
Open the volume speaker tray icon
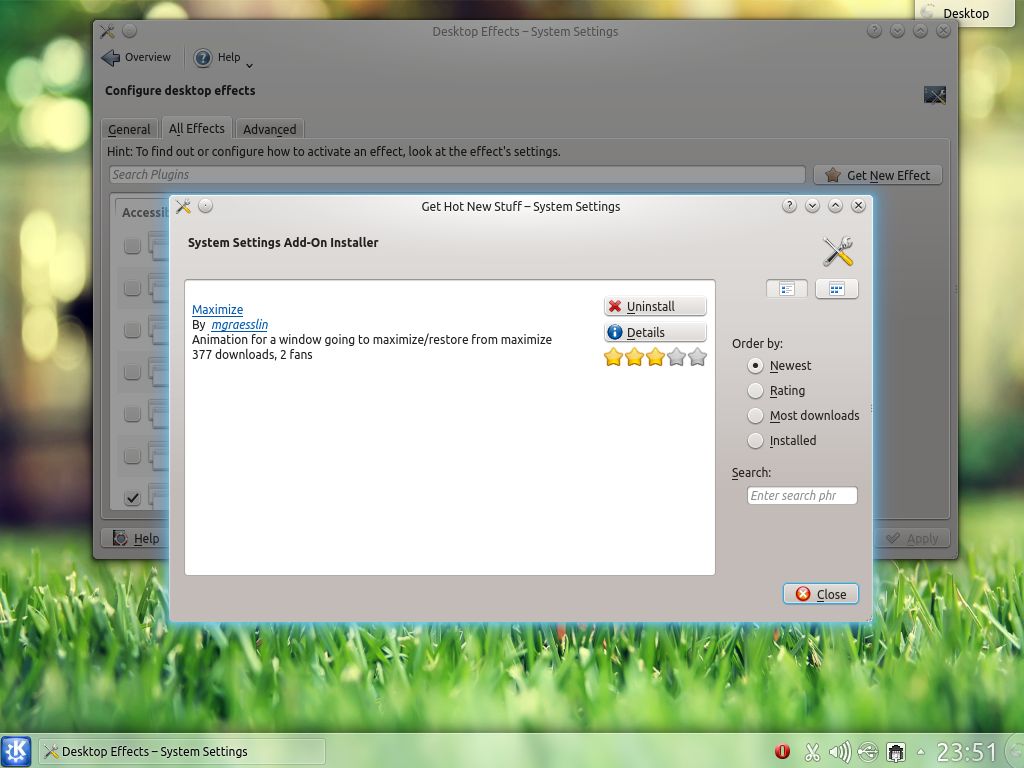coord(840,752)
